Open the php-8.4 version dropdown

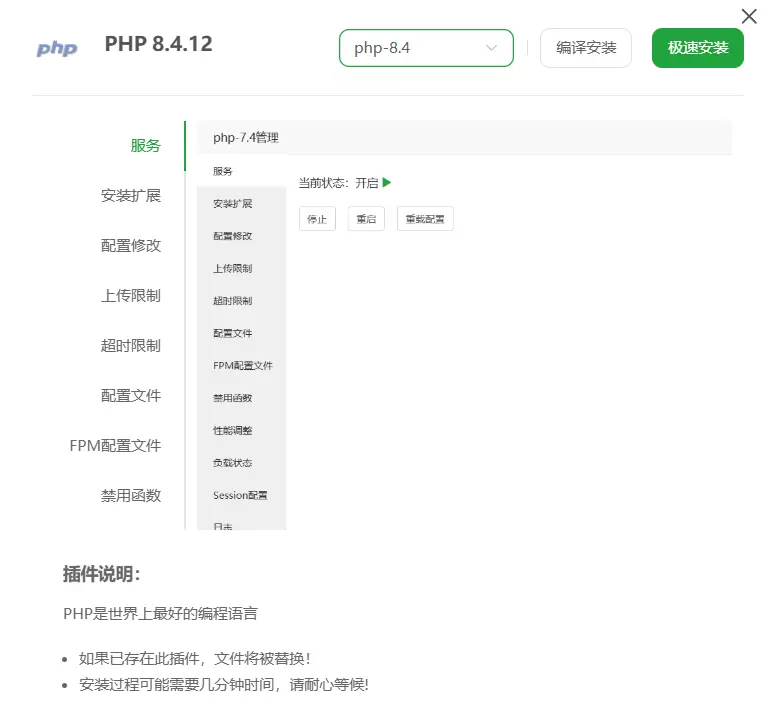tap(426, 48)
